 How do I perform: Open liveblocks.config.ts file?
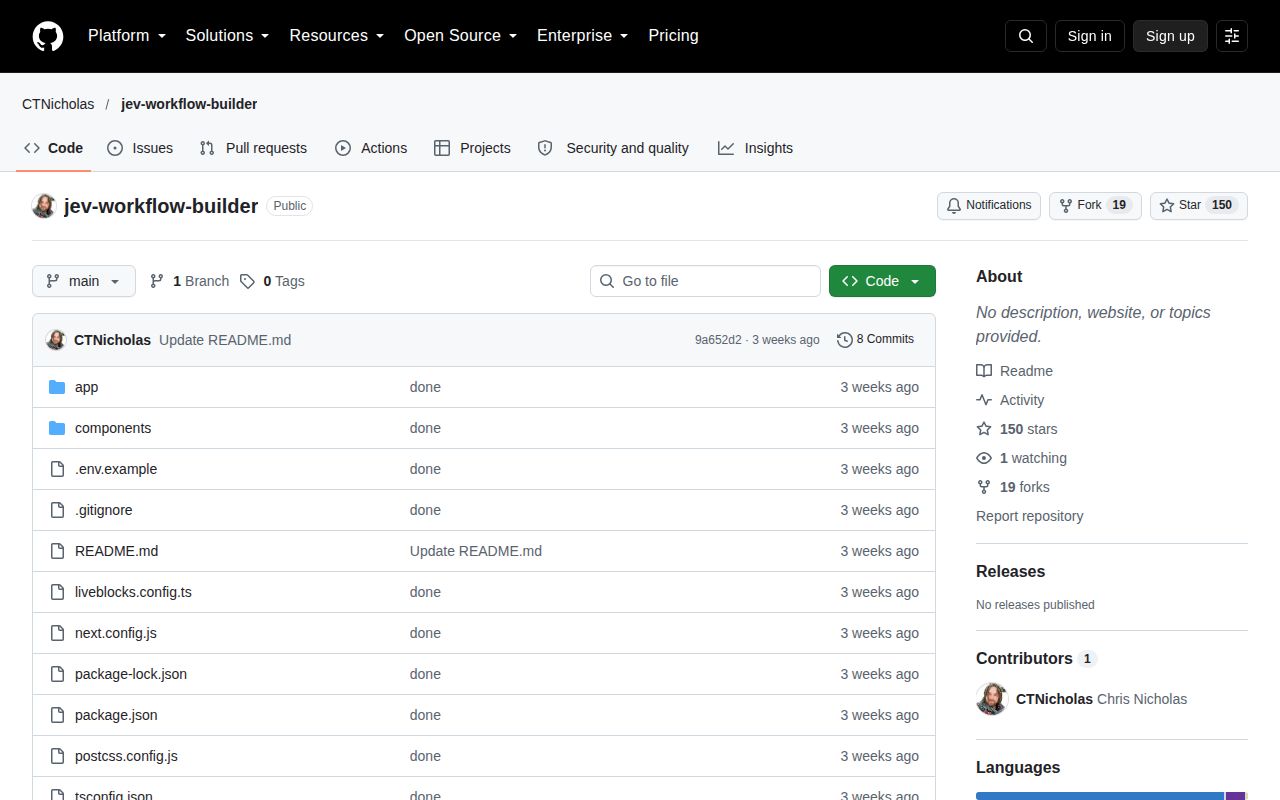(133, 592)
